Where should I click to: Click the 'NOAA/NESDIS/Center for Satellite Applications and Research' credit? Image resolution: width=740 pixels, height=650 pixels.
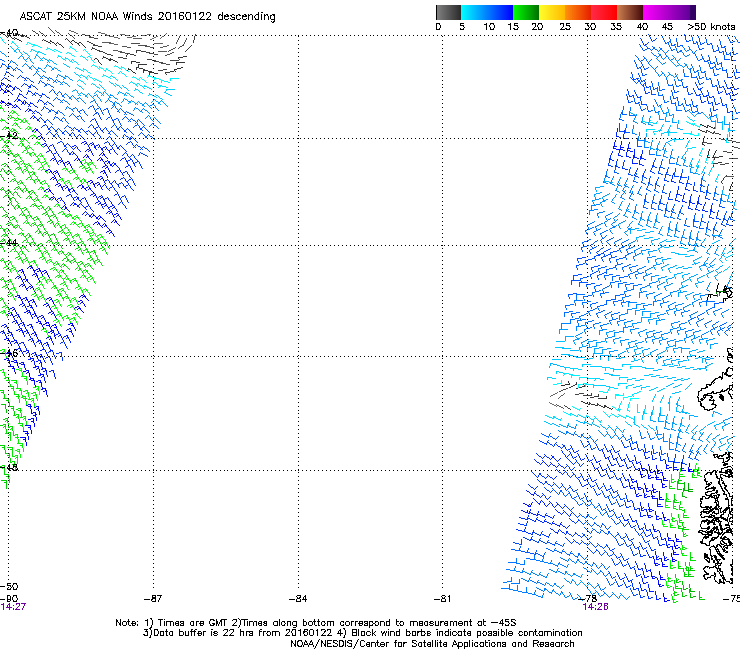pos(432,644)
